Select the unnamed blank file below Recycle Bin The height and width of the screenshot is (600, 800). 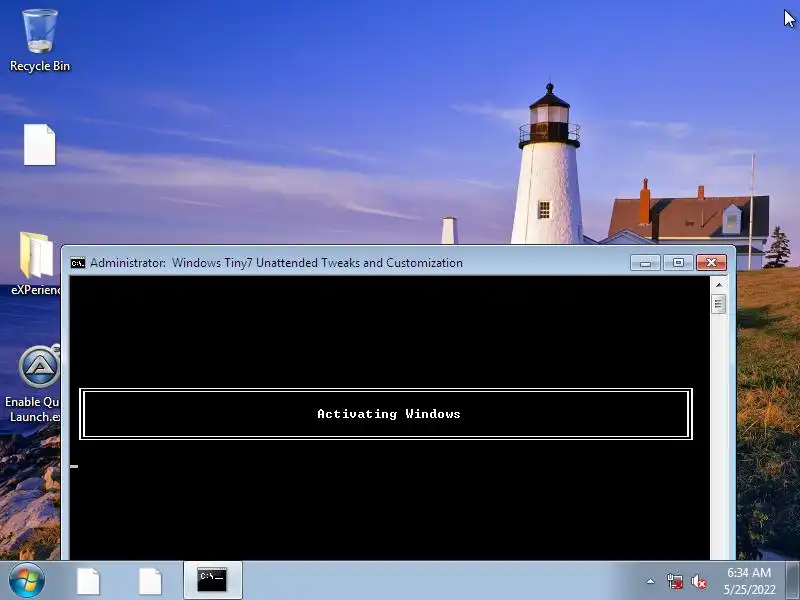coord(40,145)
